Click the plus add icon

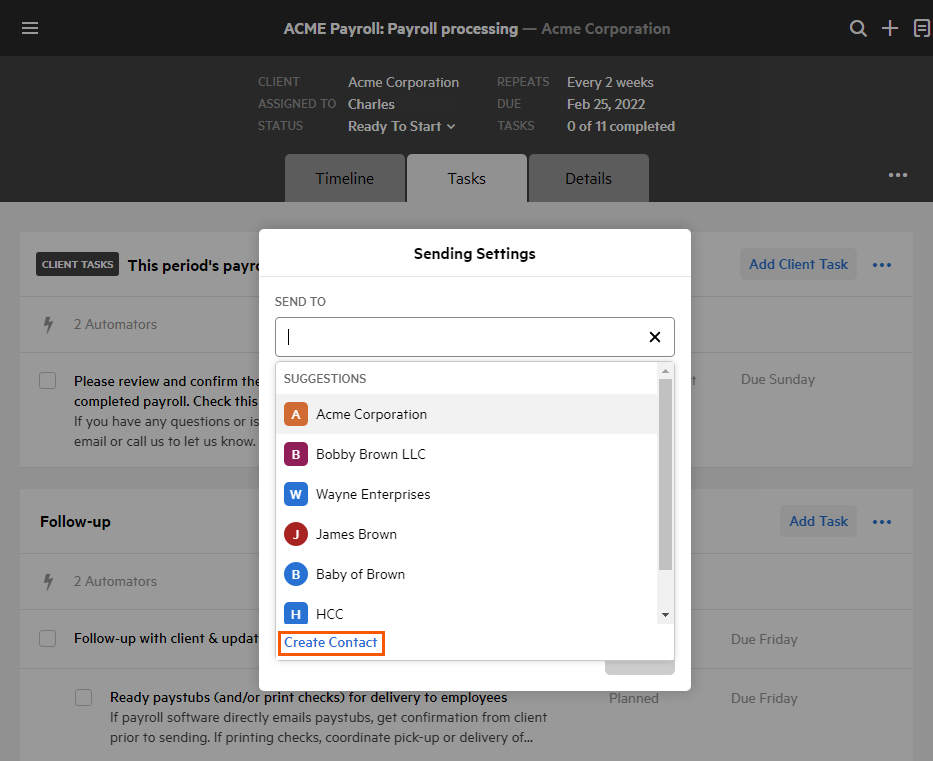point(890,28)
